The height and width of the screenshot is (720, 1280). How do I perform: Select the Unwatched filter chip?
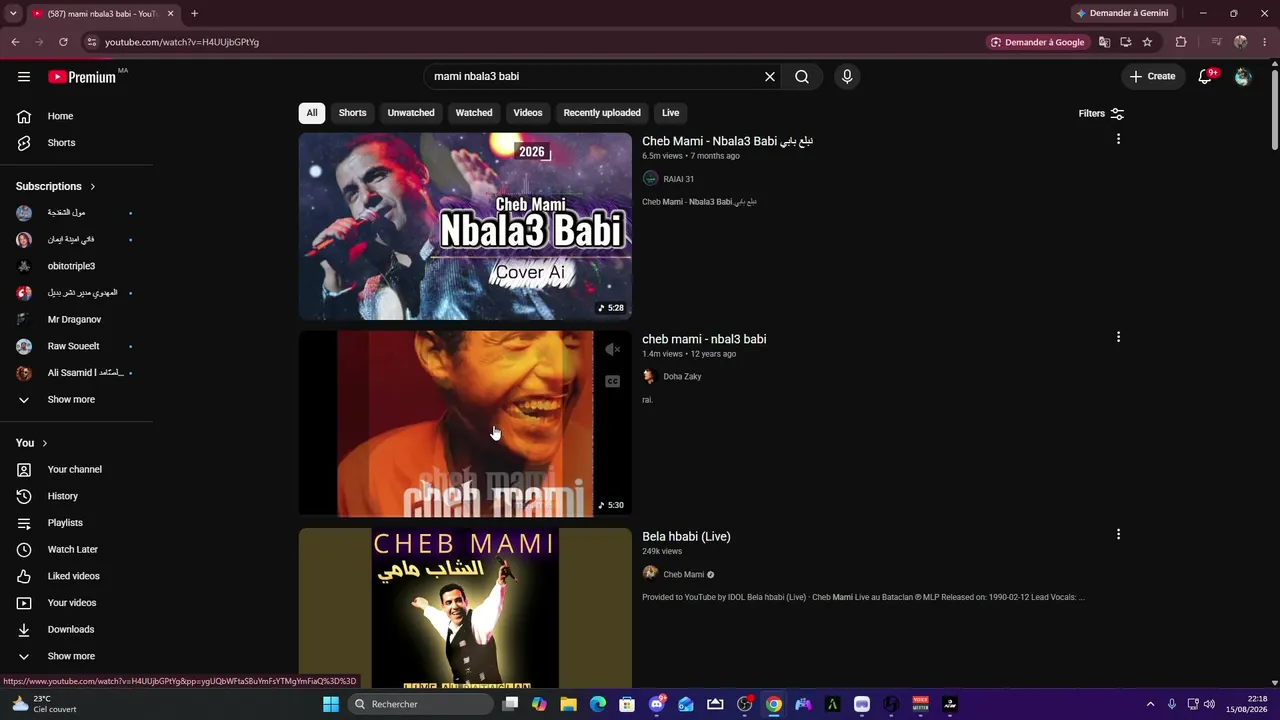(411, 113)
